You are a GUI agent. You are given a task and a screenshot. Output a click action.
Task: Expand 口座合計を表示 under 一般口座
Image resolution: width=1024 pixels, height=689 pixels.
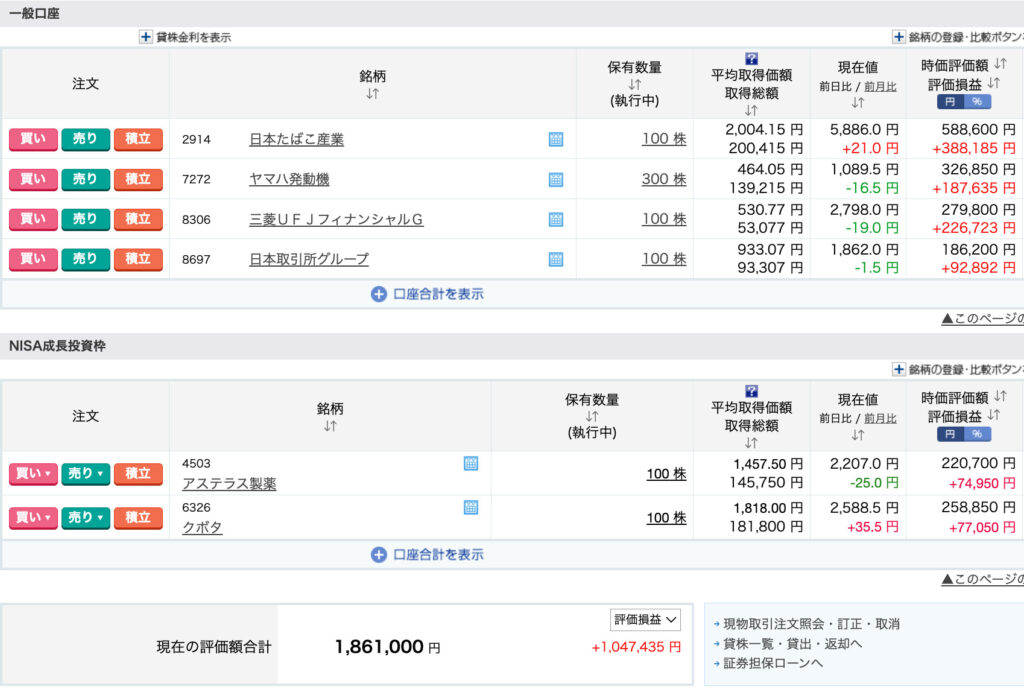(x=428, y=295)
